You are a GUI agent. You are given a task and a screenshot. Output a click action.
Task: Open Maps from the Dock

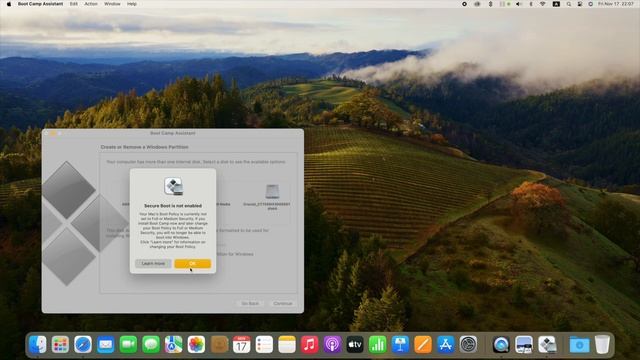point(173,345)
